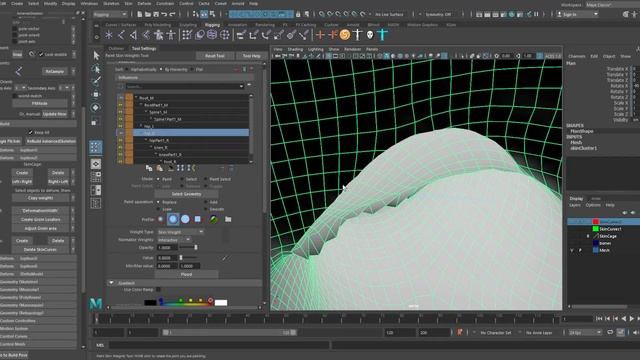The height and width of the screenshot is (360, 640).
Task: Select the solid circle brush profile
Action: tap(185, 219)
